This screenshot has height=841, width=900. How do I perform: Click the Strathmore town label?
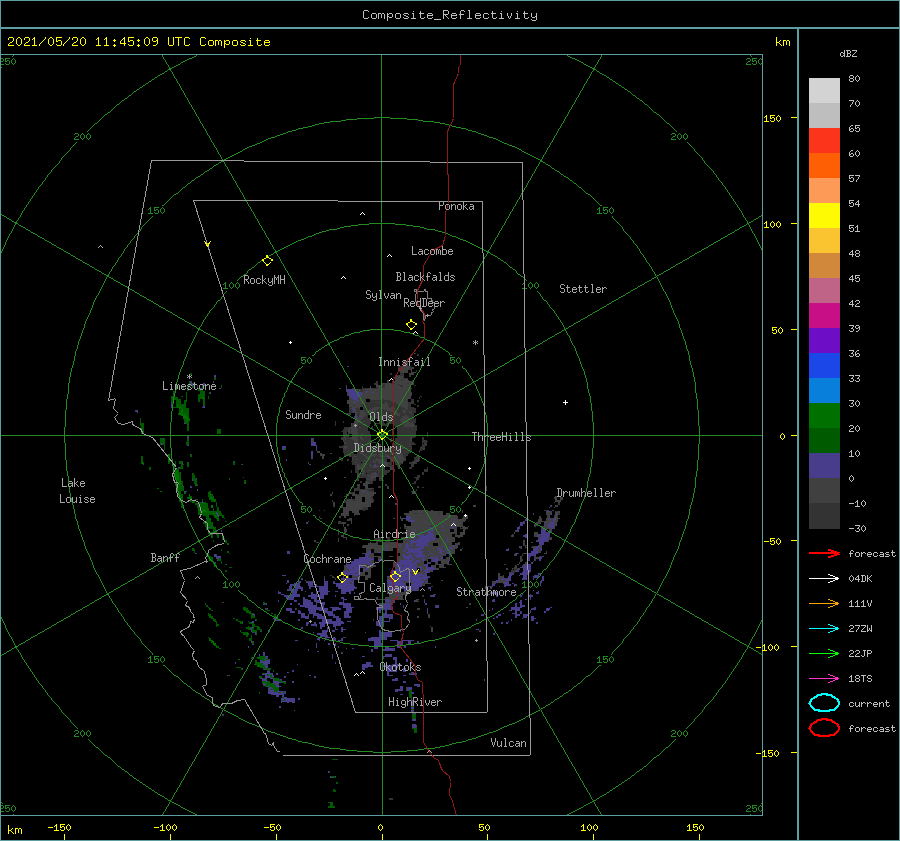(x=486, y=592)
